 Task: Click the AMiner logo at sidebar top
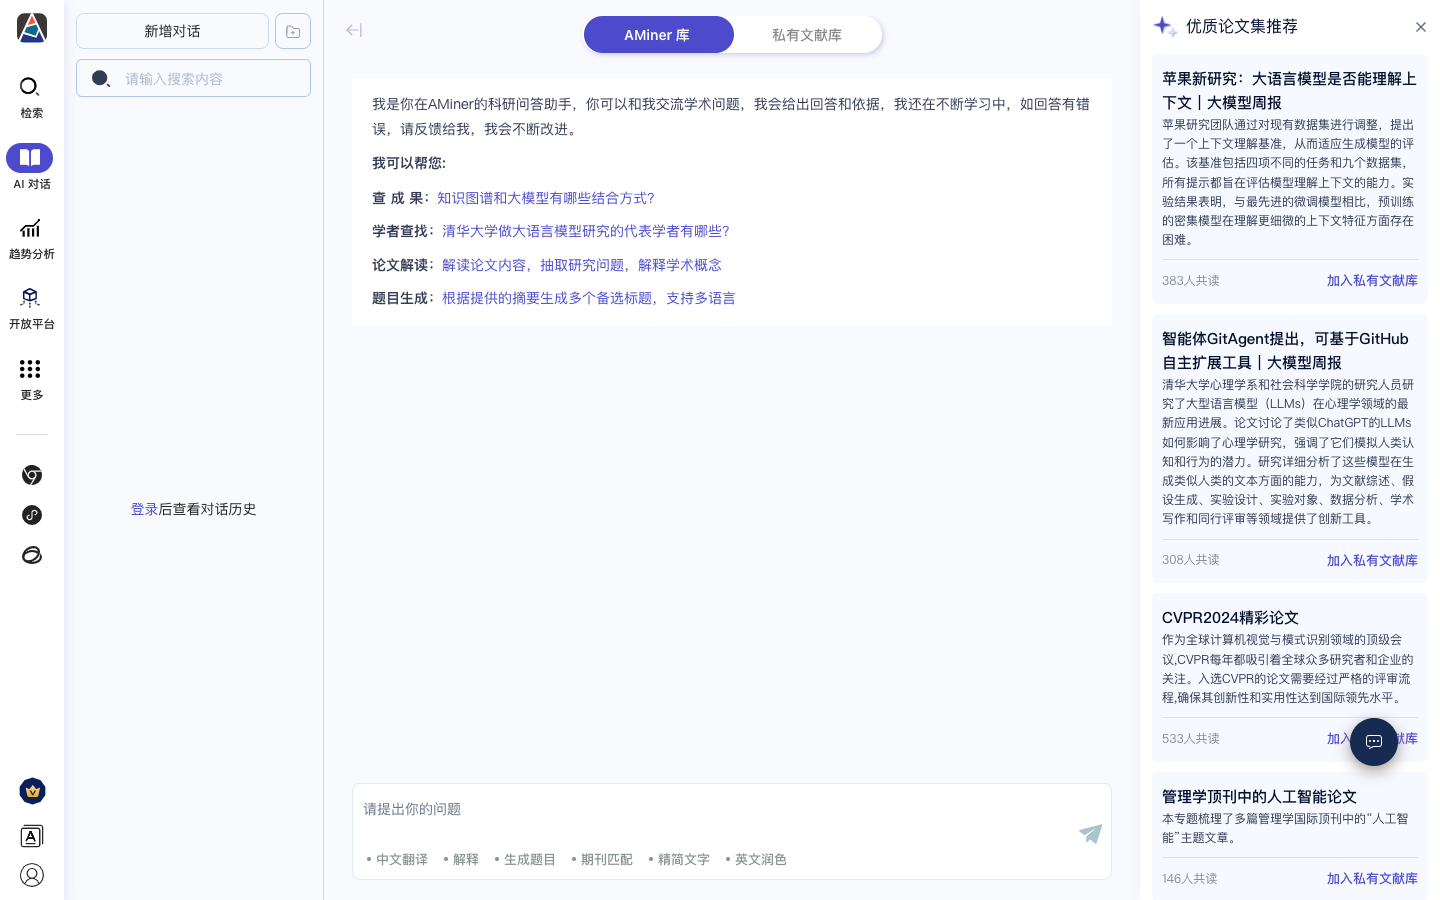tap(31, 28)
